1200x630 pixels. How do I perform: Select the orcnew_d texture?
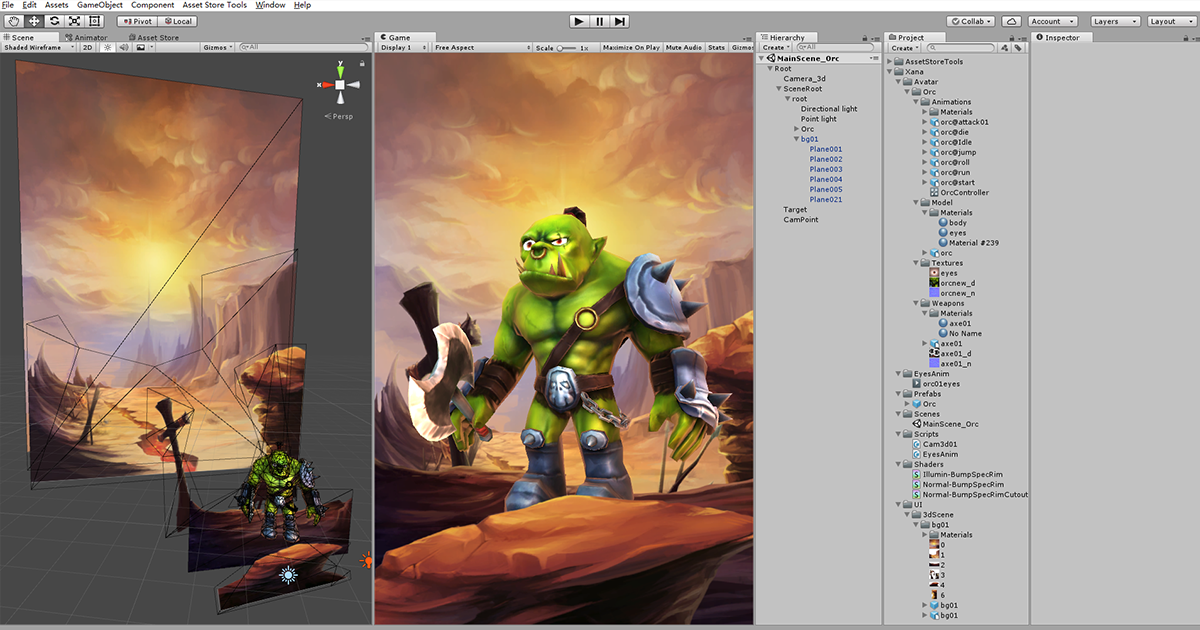click(x=951, y=283)
